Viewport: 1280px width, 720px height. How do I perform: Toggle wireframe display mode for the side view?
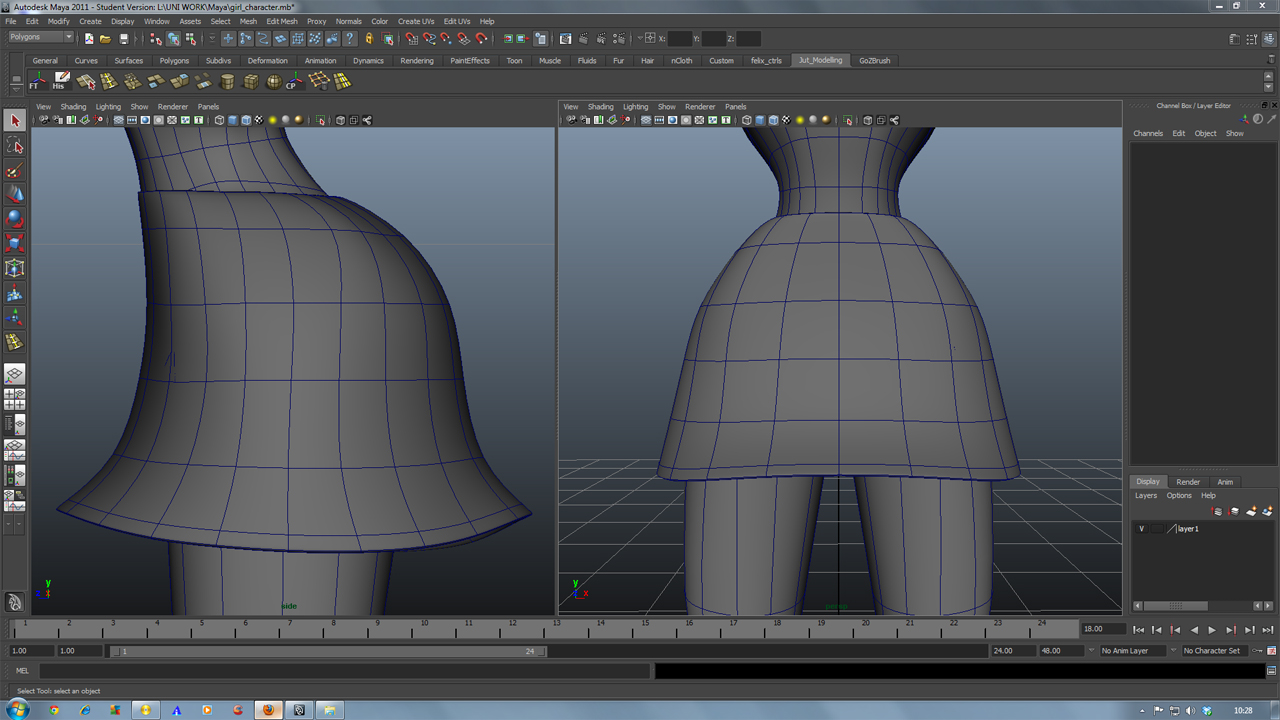[217, 120]
